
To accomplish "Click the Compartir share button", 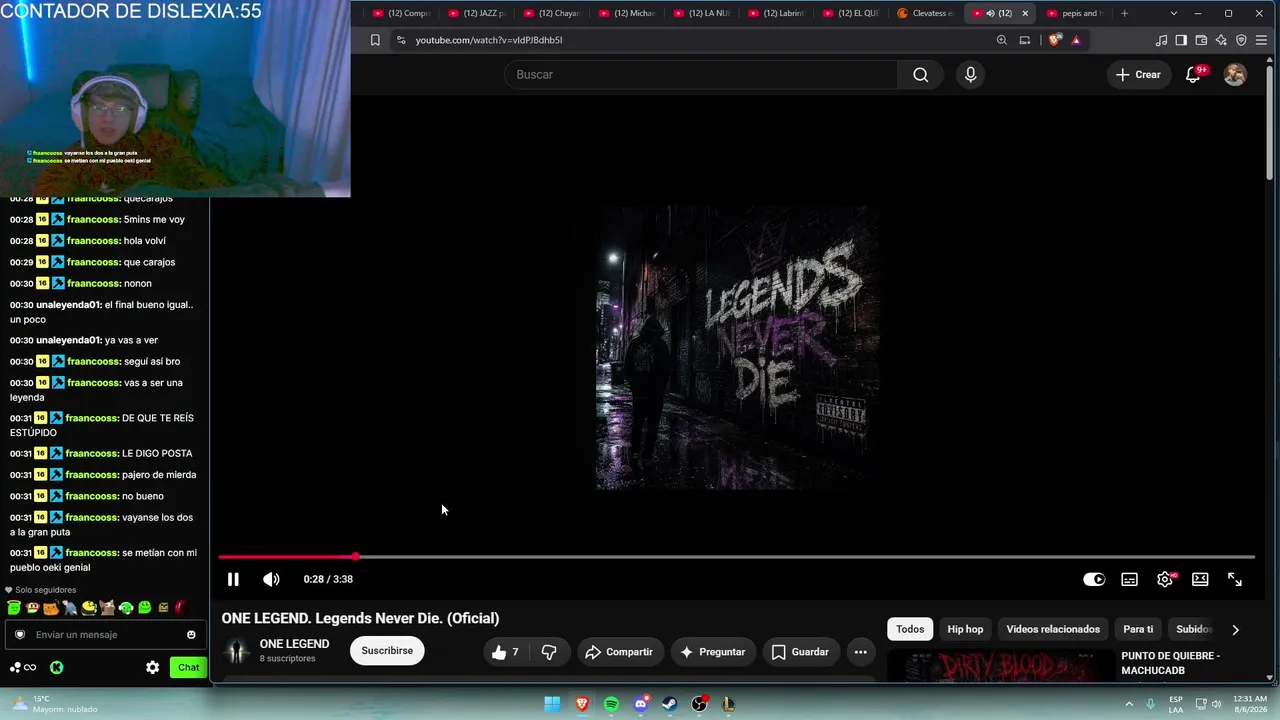I will coord(619,652).
